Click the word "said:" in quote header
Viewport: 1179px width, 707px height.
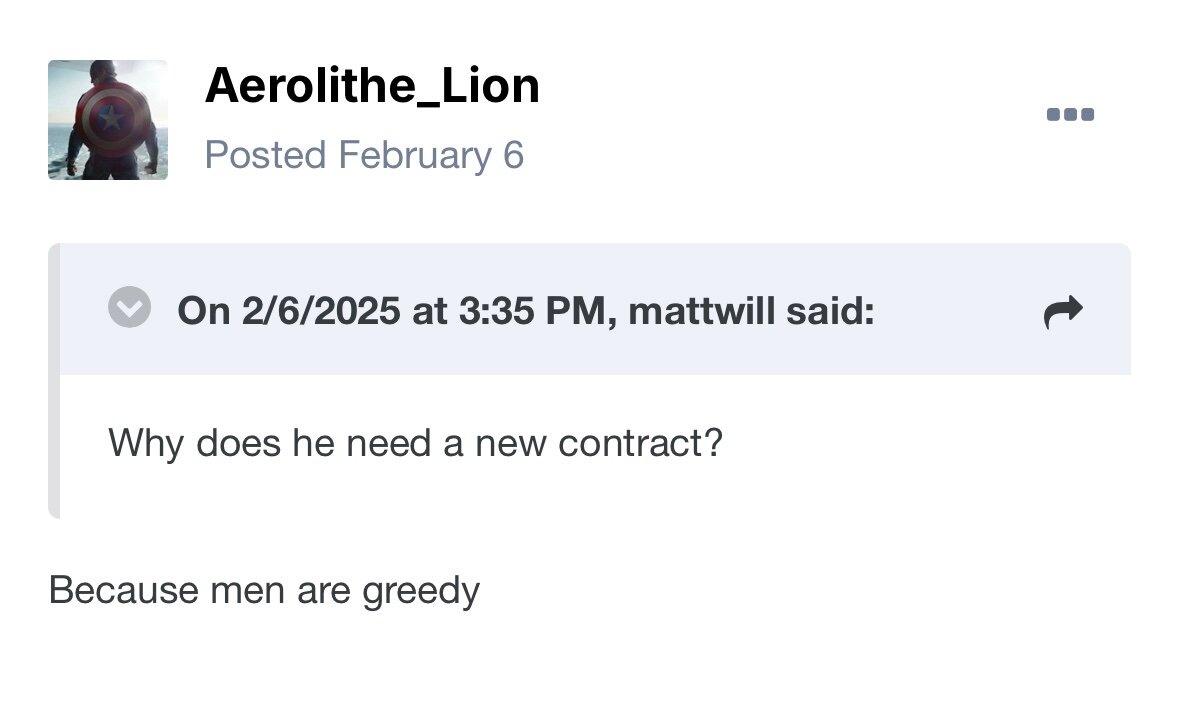click(830, 311)
